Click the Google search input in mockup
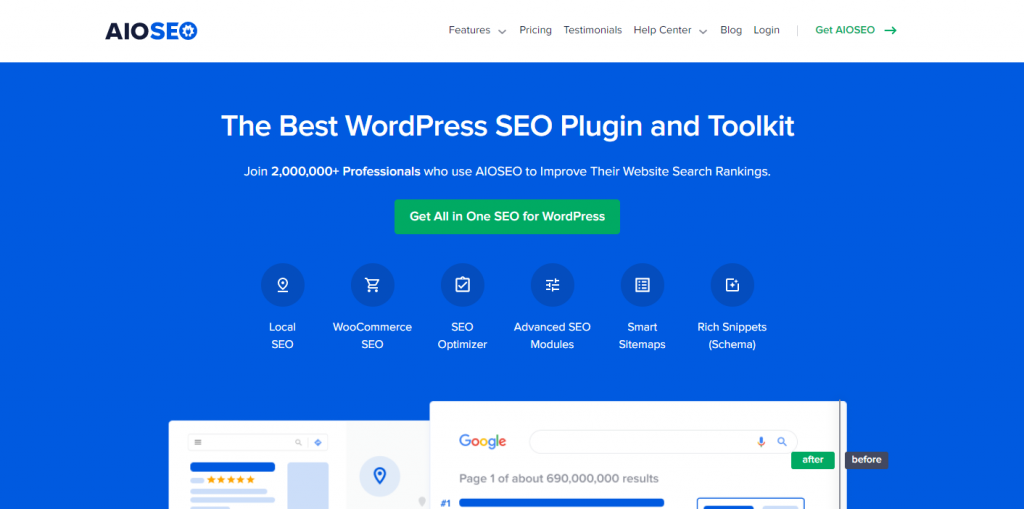Image resolution: width=1024 pixels, height=509 pixels. [x=664, y=442]
